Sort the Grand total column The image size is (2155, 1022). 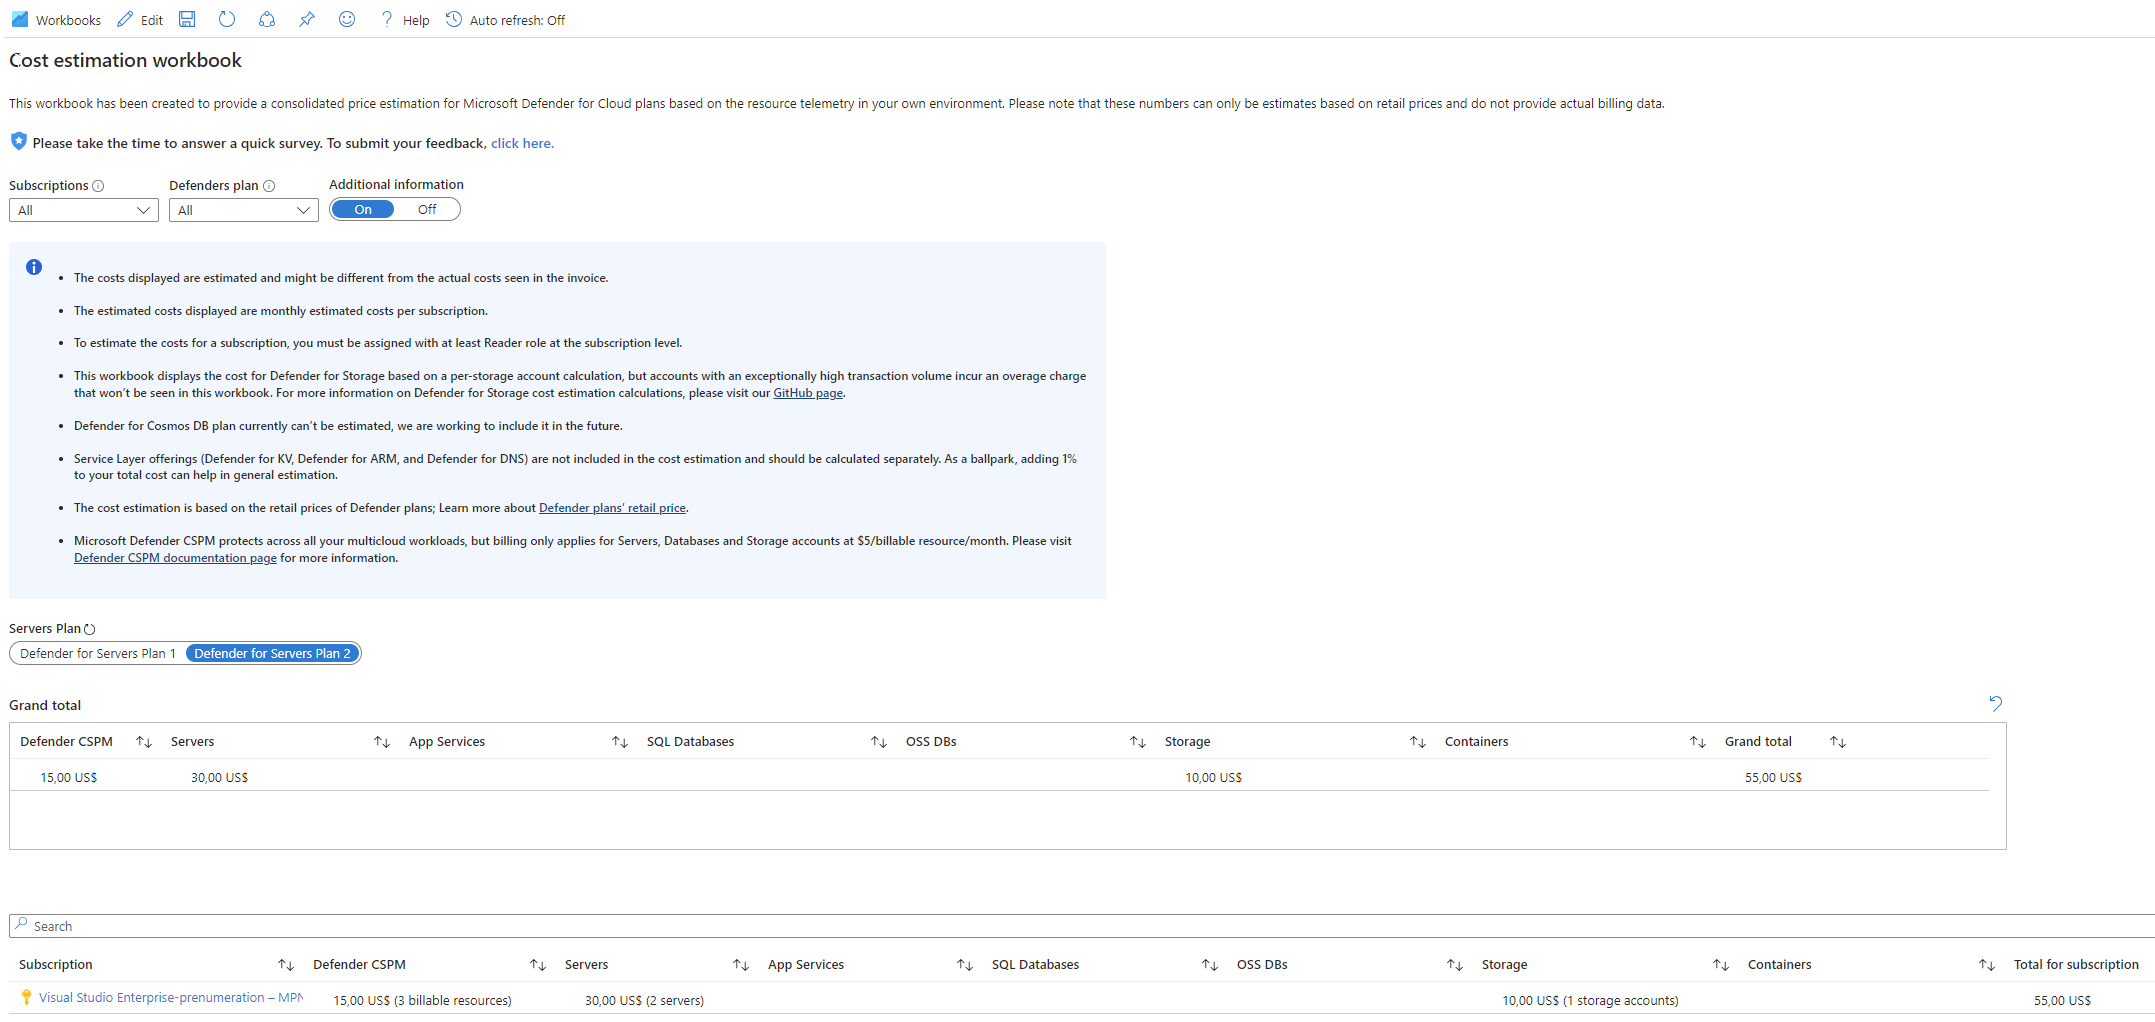click(x=1838, y=741)
